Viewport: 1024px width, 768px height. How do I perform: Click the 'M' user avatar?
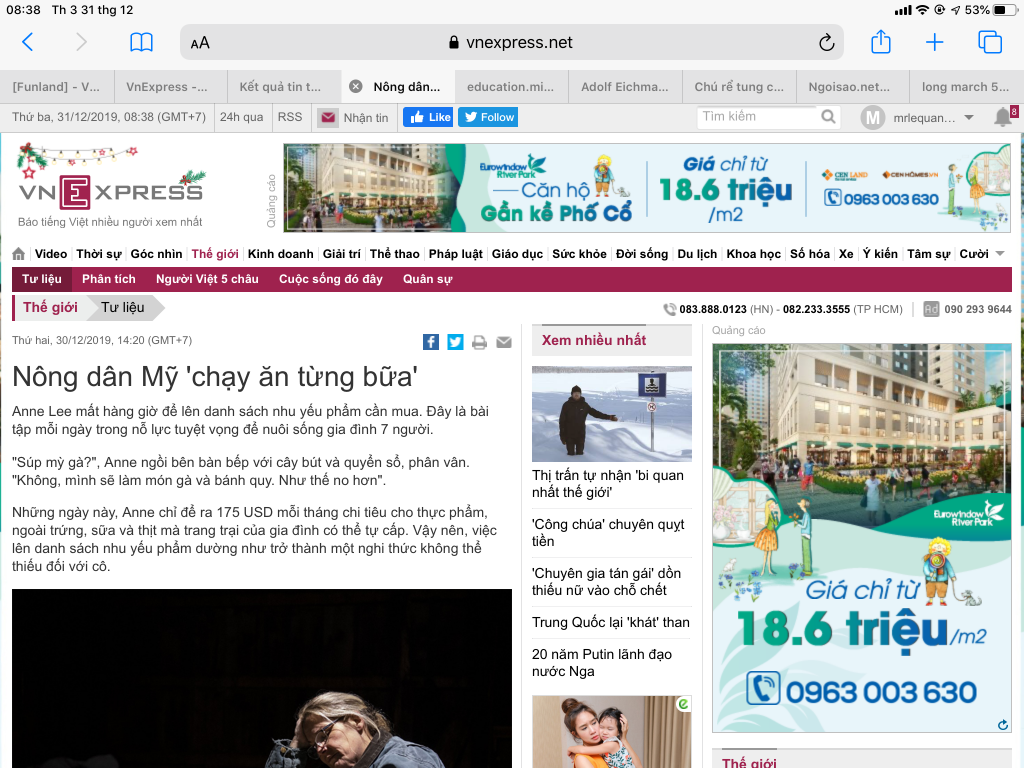(872, 118)
